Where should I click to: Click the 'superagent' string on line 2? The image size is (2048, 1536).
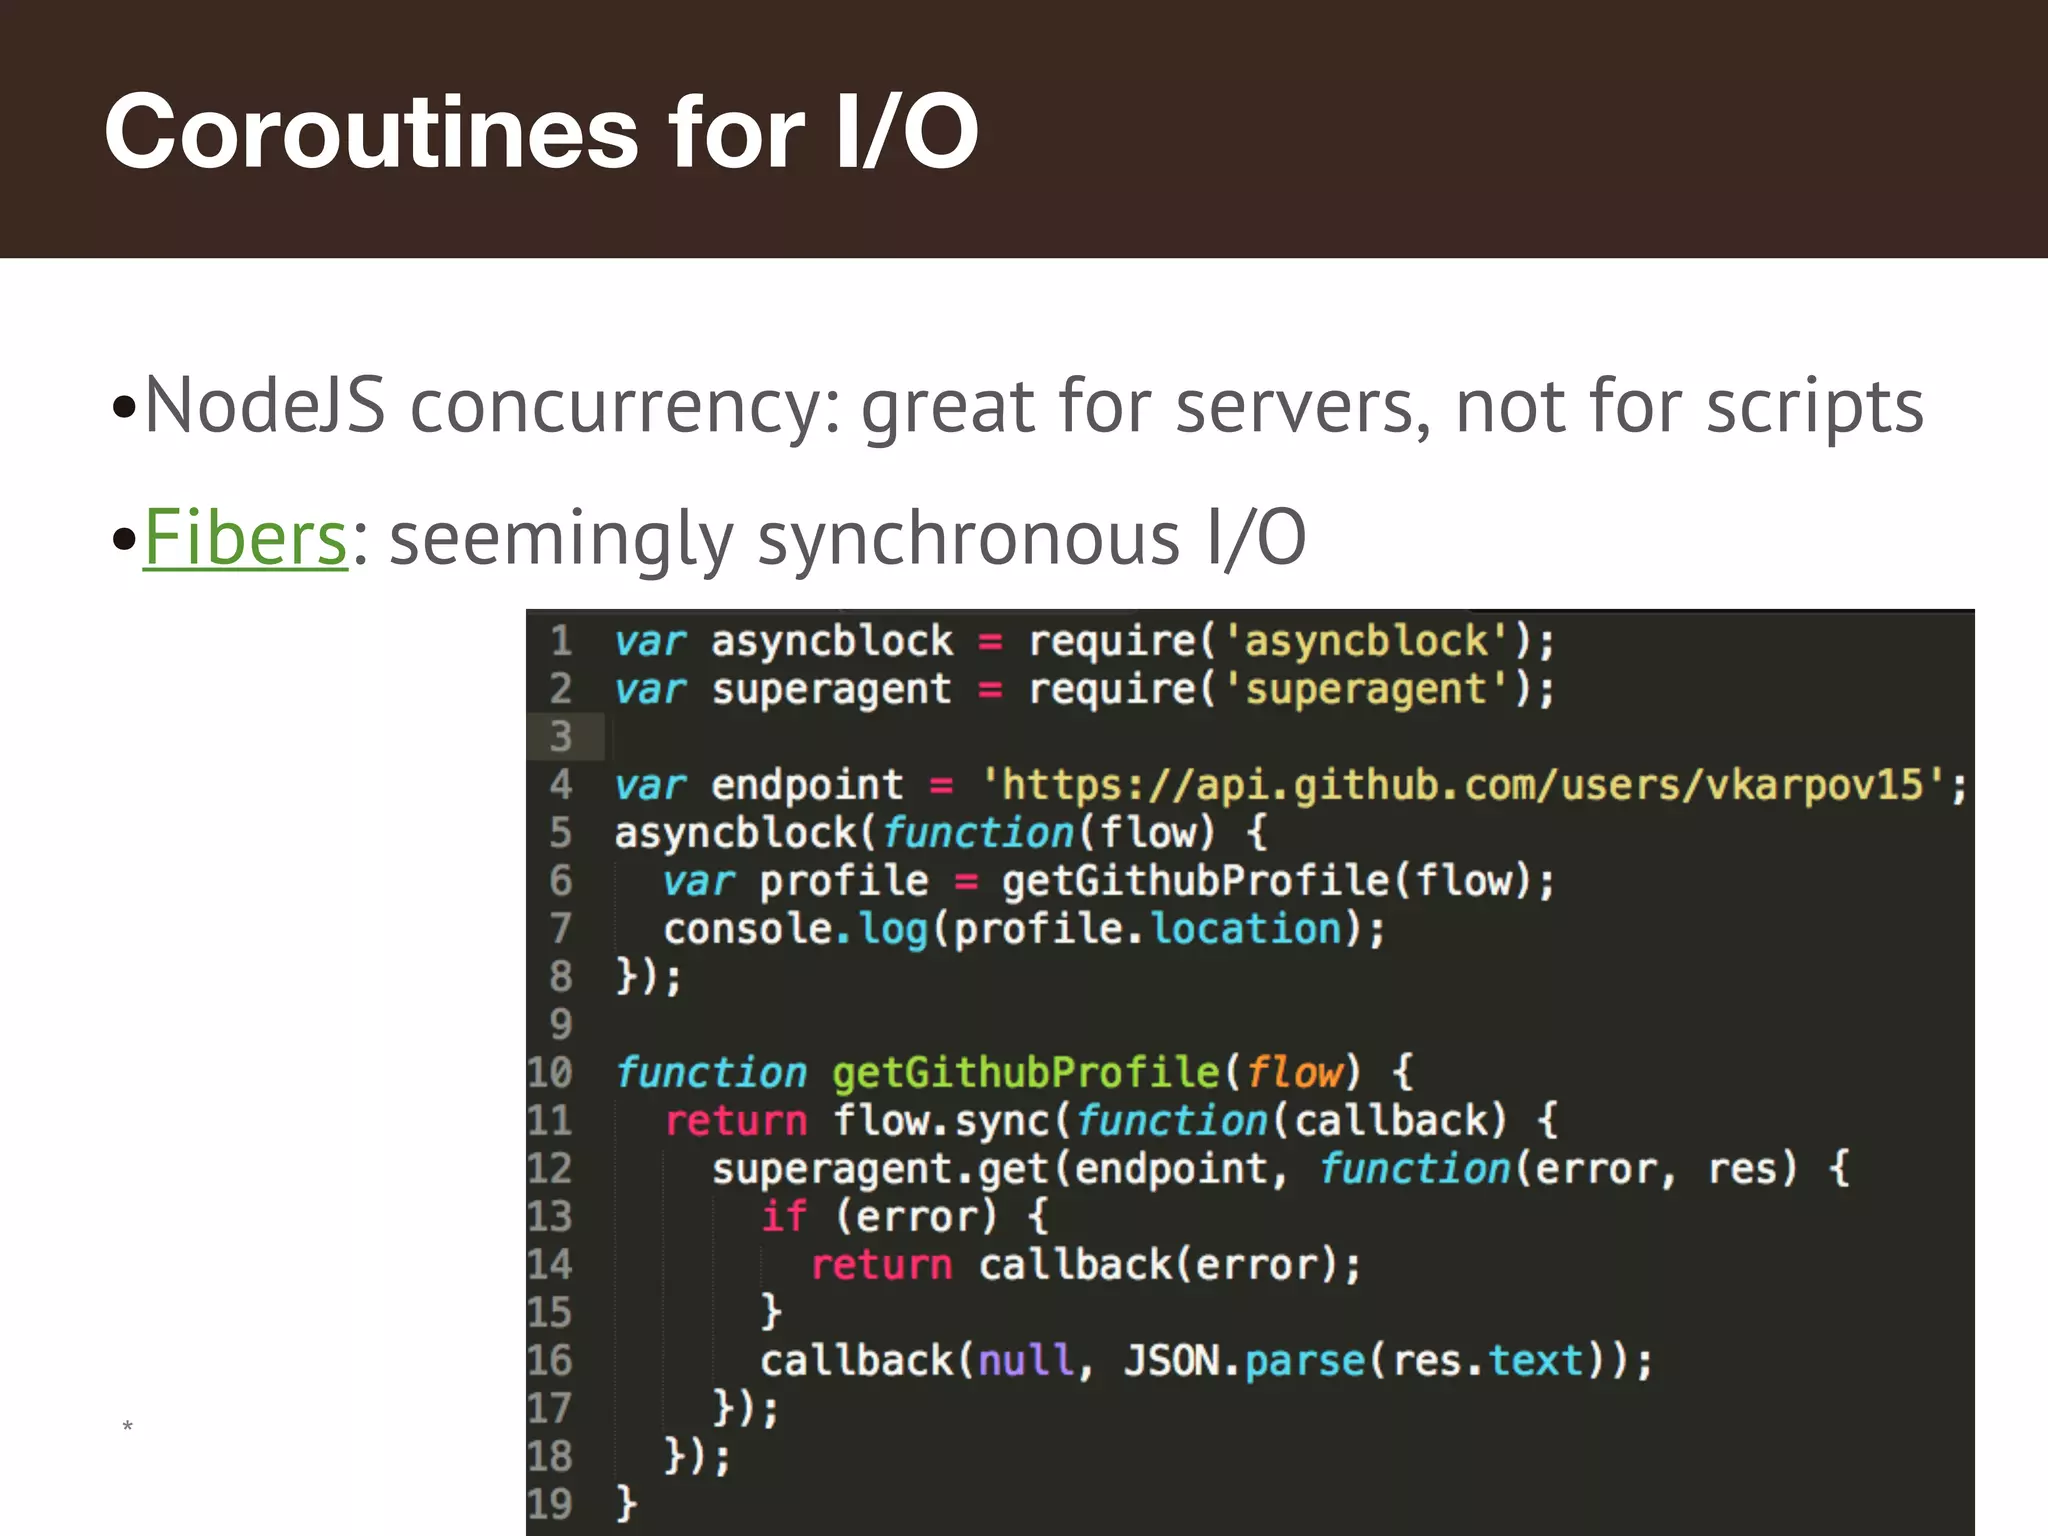[x=1366, y=689]
